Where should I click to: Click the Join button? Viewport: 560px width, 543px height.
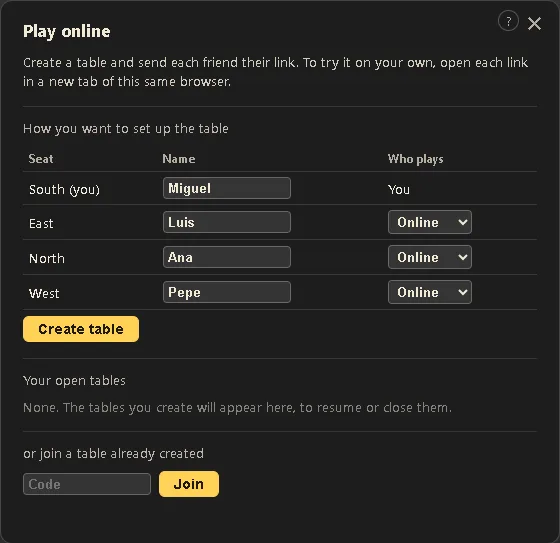(189, 484)
